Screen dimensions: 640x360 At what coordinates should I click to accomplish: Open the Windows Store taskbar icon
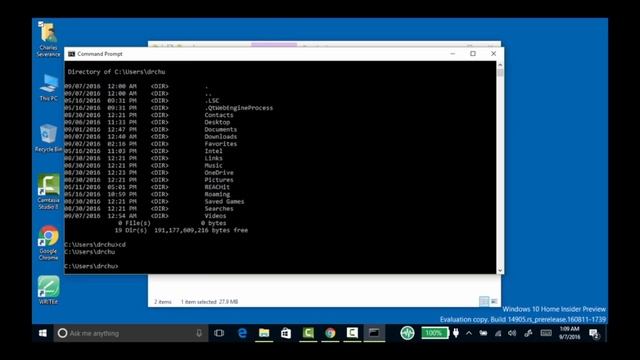click(286, 333)
